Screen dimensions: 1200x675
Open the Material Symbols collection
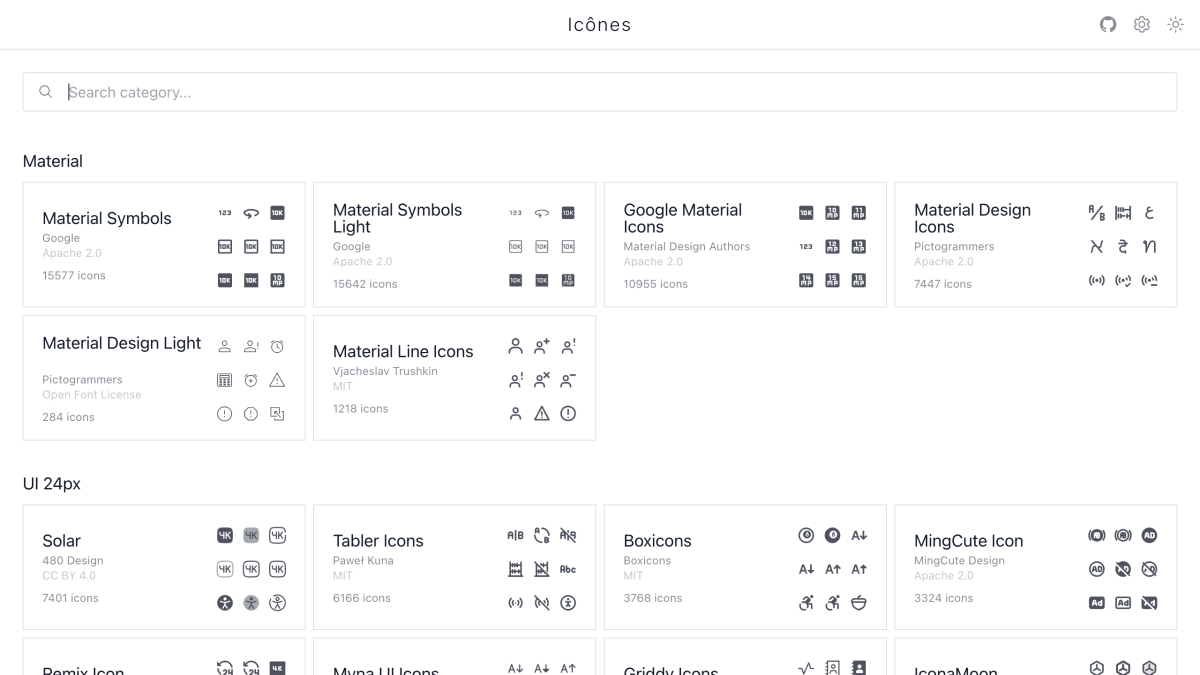click(164, 245)
